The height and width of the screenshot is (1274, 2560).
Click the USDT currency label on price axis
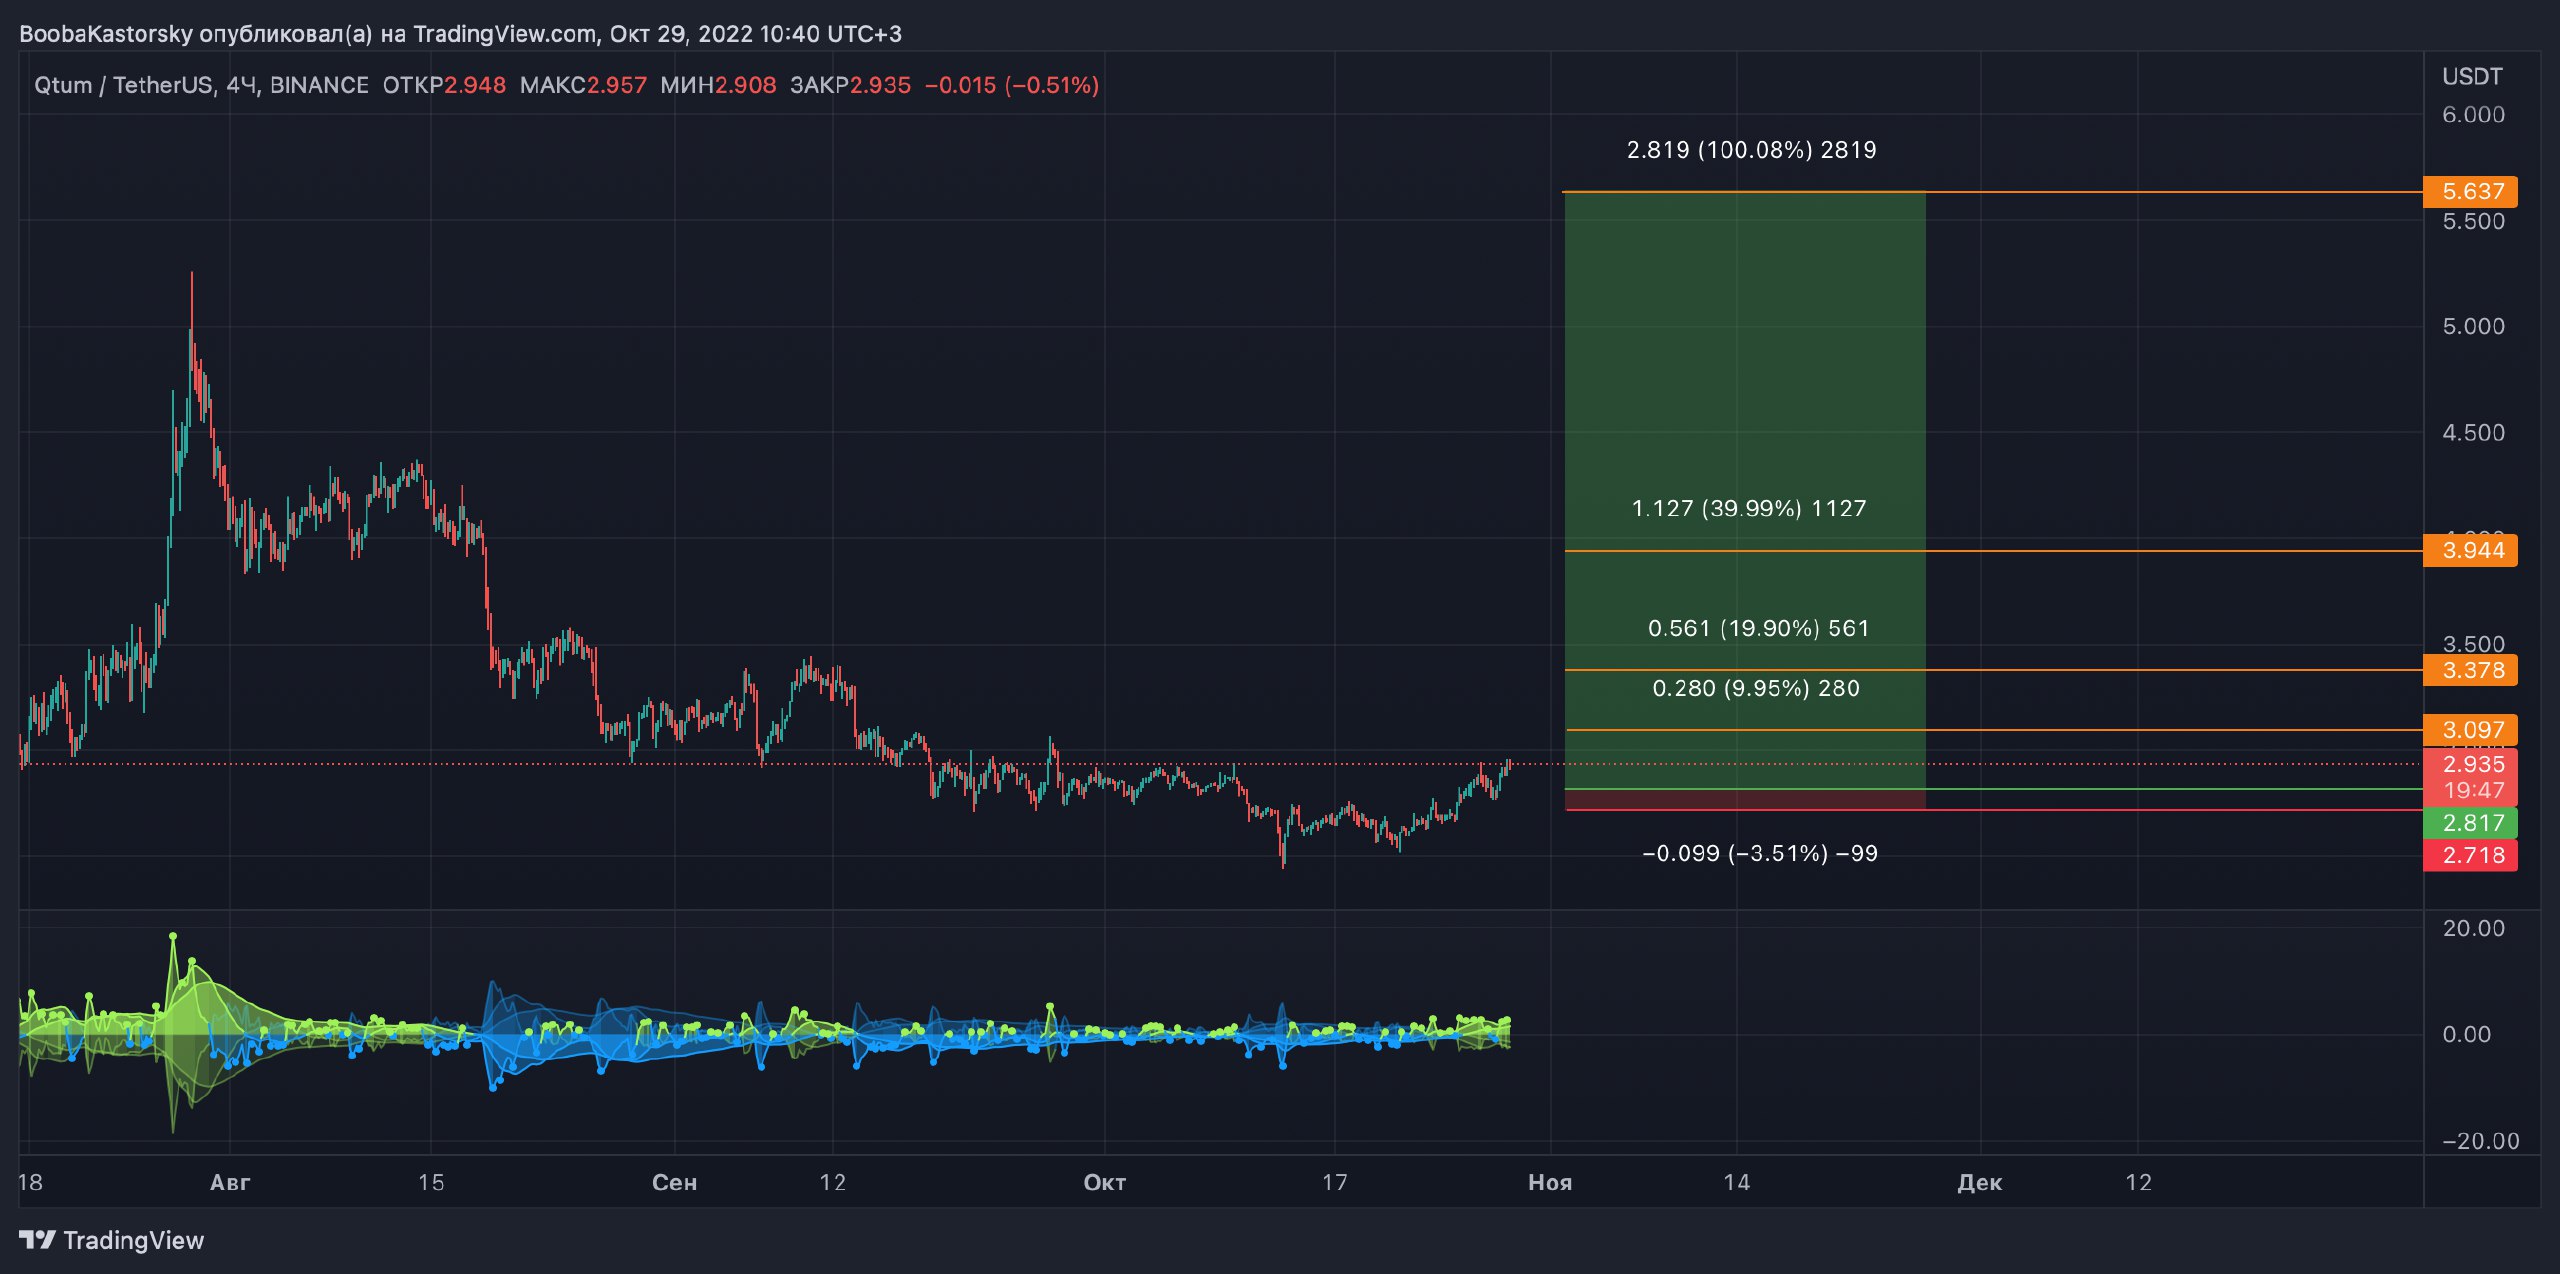click(2472, 77)
